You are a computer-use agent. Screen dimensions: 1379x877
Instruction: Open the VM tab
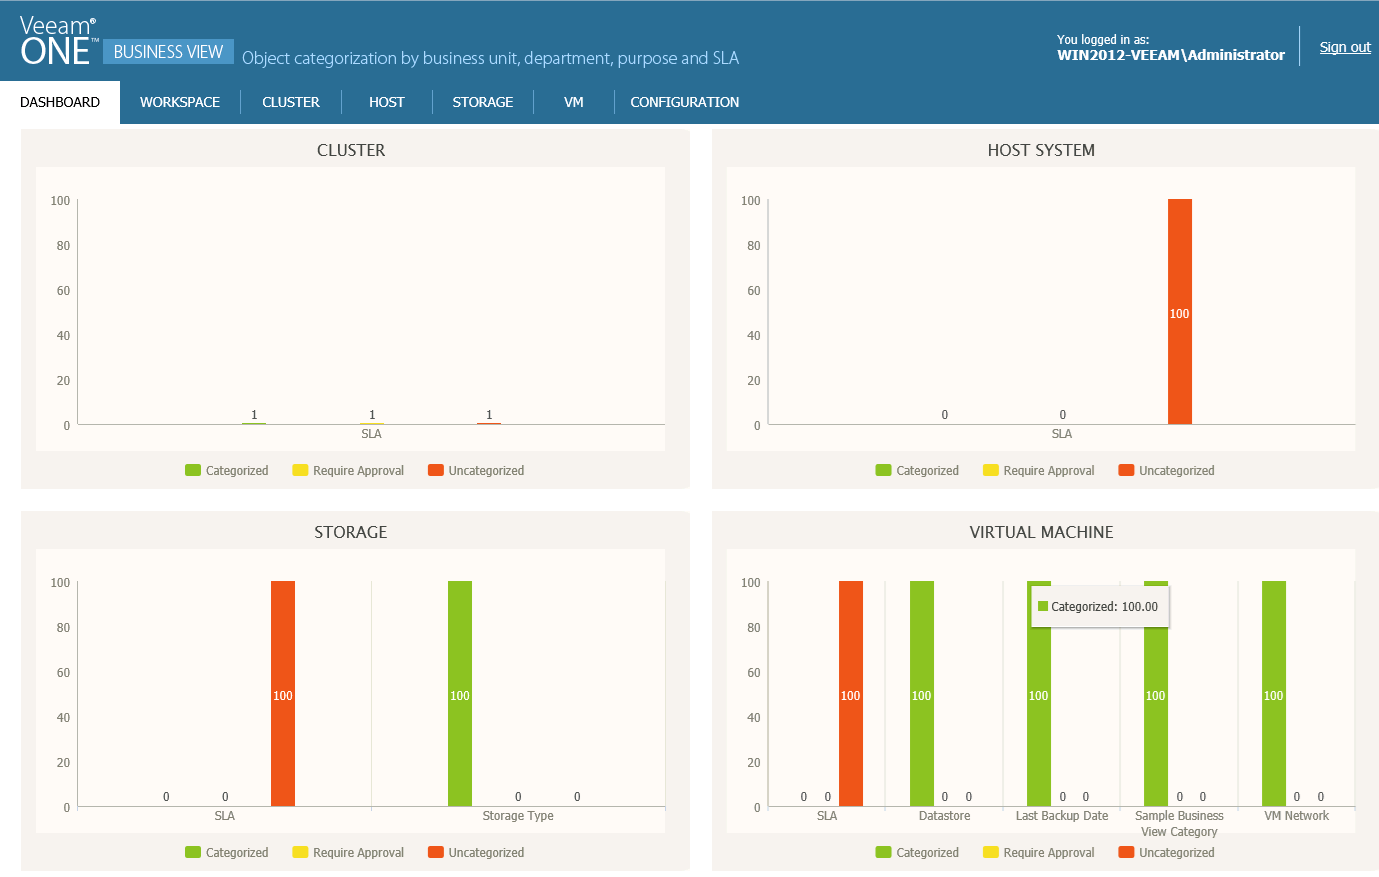574,102
